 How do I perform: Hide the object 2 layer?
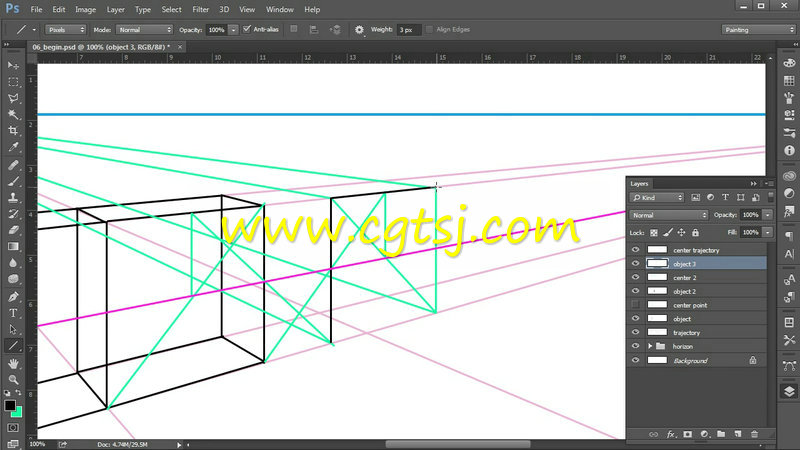635,291
